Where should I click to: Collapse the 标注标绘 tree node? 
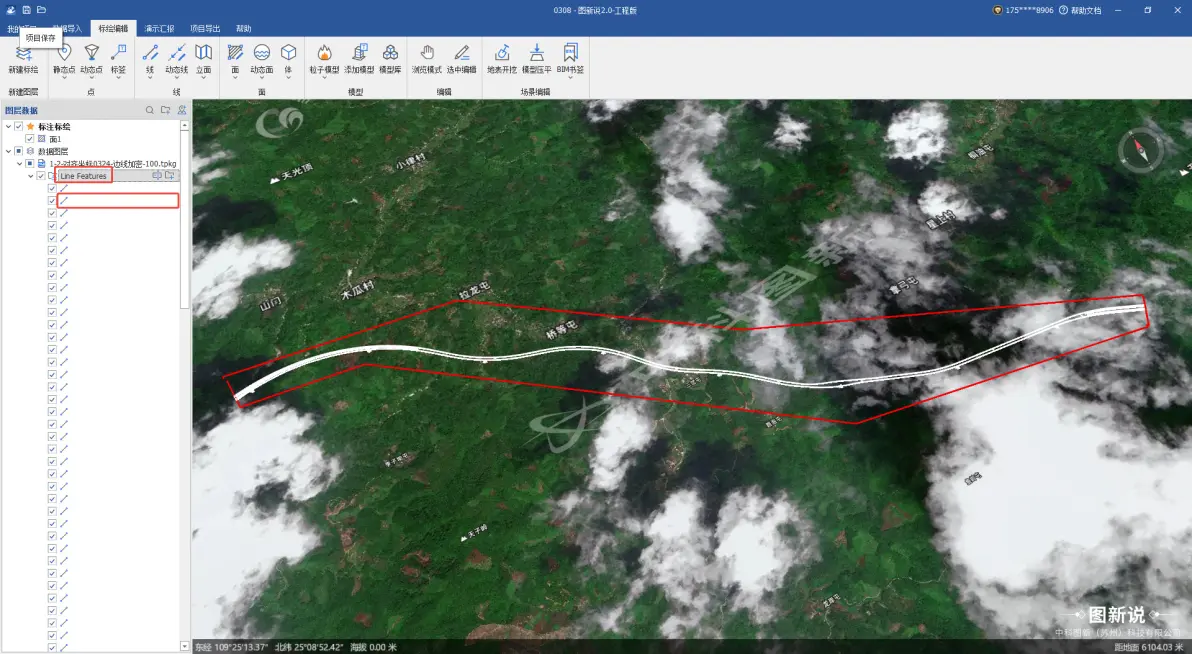tap(8, 127)
